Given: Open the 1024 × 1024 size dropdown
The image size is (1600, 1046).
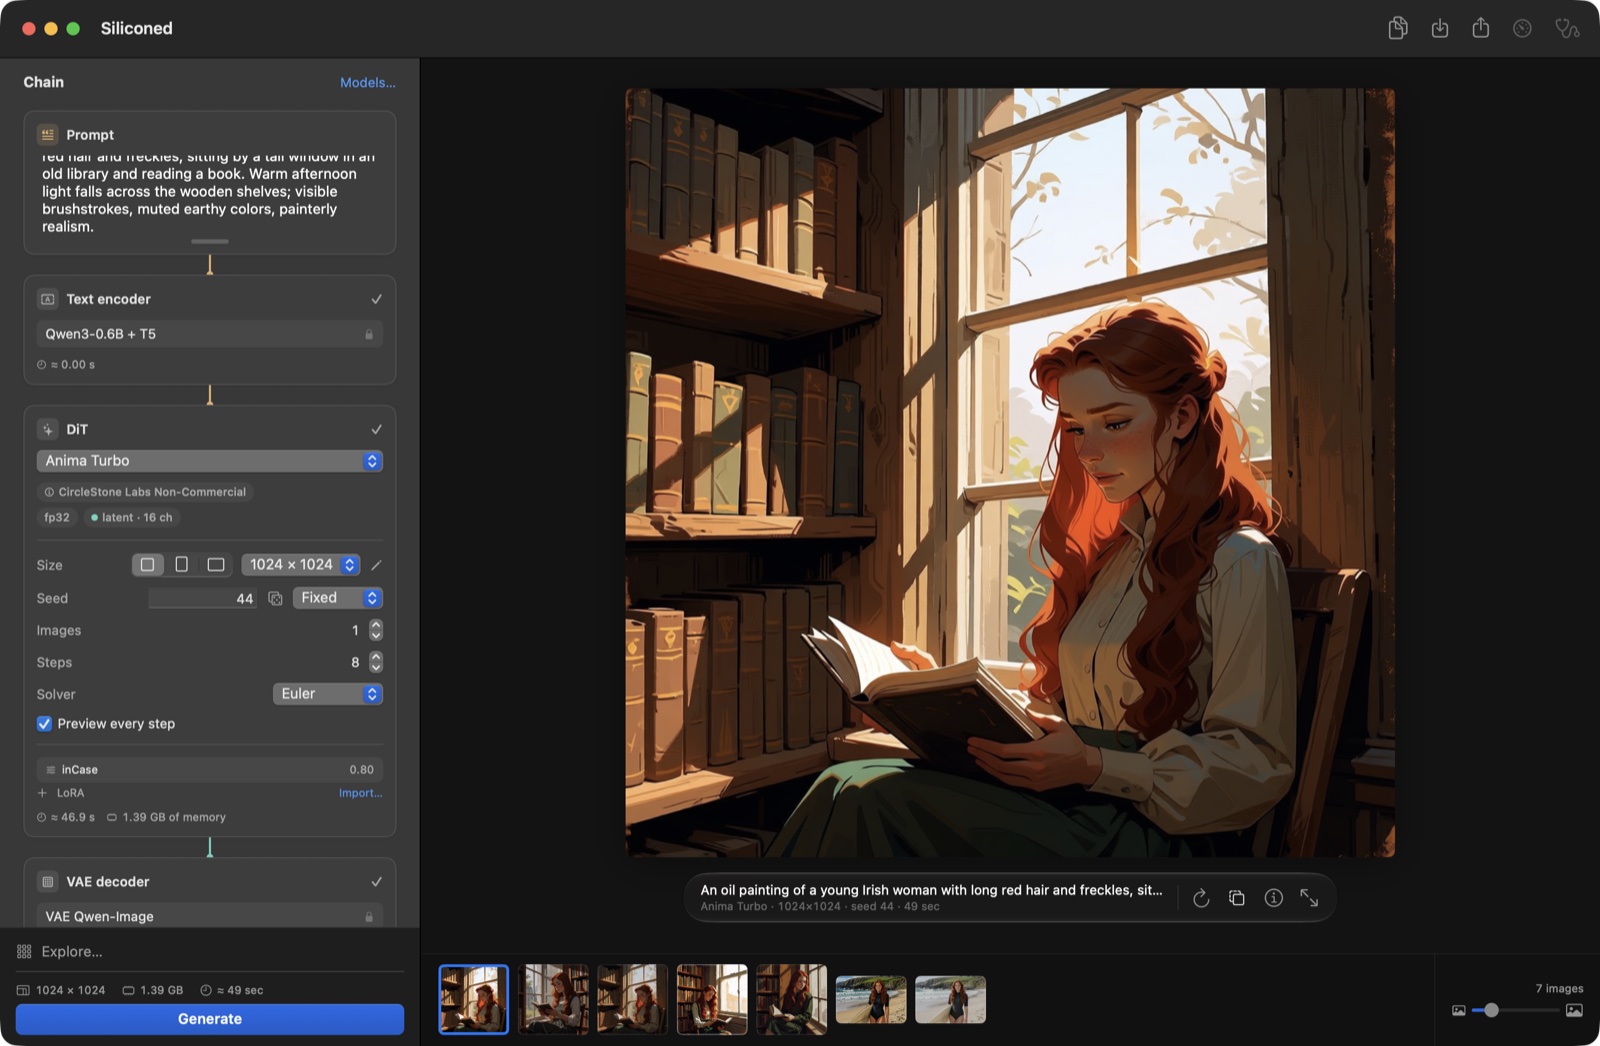Looking at the screenshot, I should point(300,565).
